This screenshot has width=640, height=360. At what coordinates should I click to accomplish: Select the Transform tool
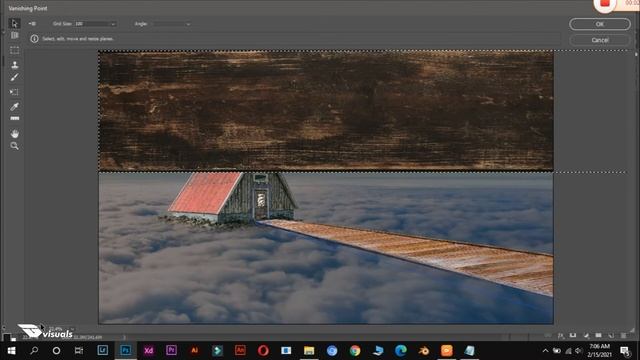(x=15, y=92)
